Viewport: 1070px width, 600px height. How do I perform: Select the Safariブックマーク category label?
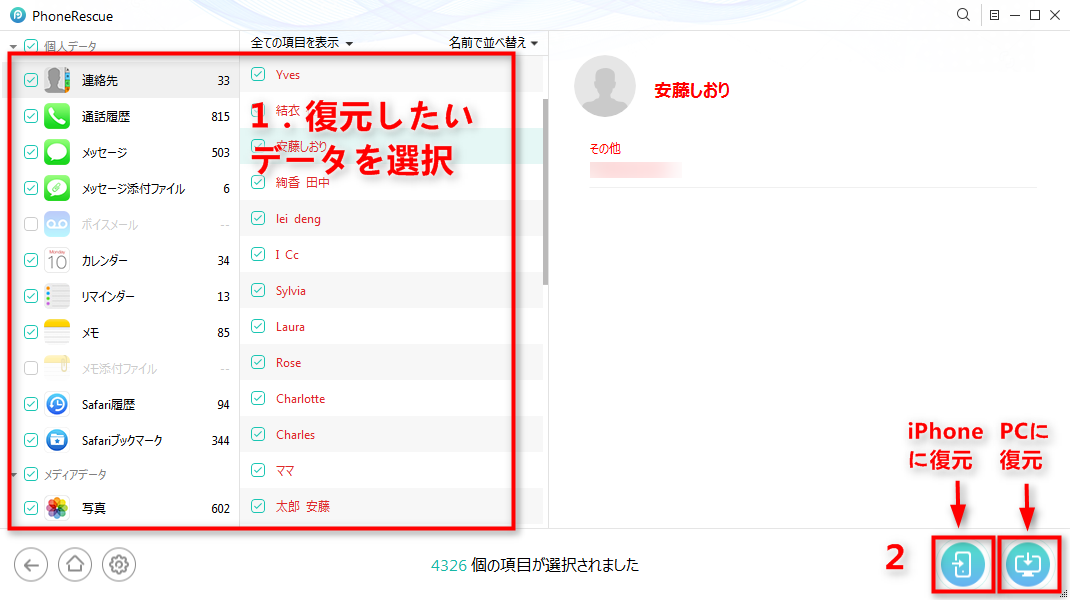coord(122,441)
